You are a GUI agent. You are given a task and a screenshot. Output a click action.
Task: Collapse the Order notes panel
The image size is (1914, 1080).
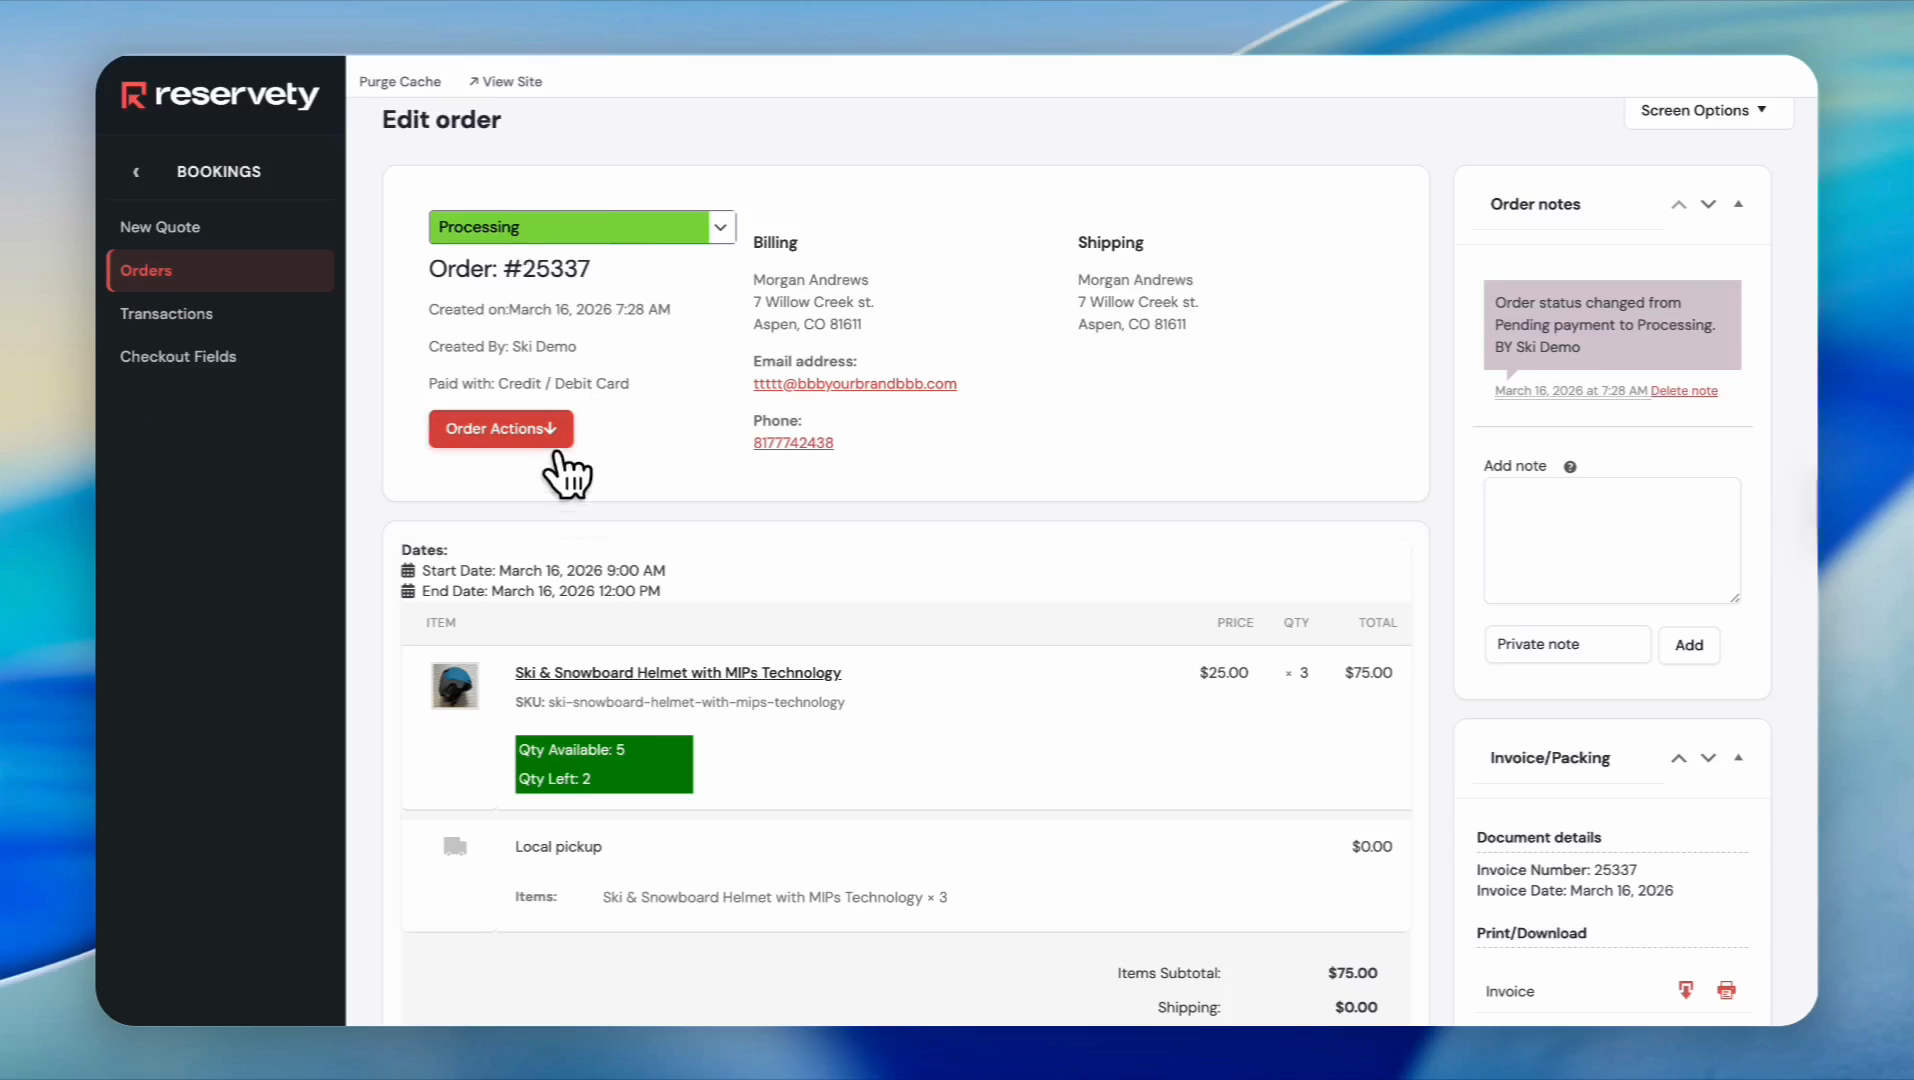1738,204
